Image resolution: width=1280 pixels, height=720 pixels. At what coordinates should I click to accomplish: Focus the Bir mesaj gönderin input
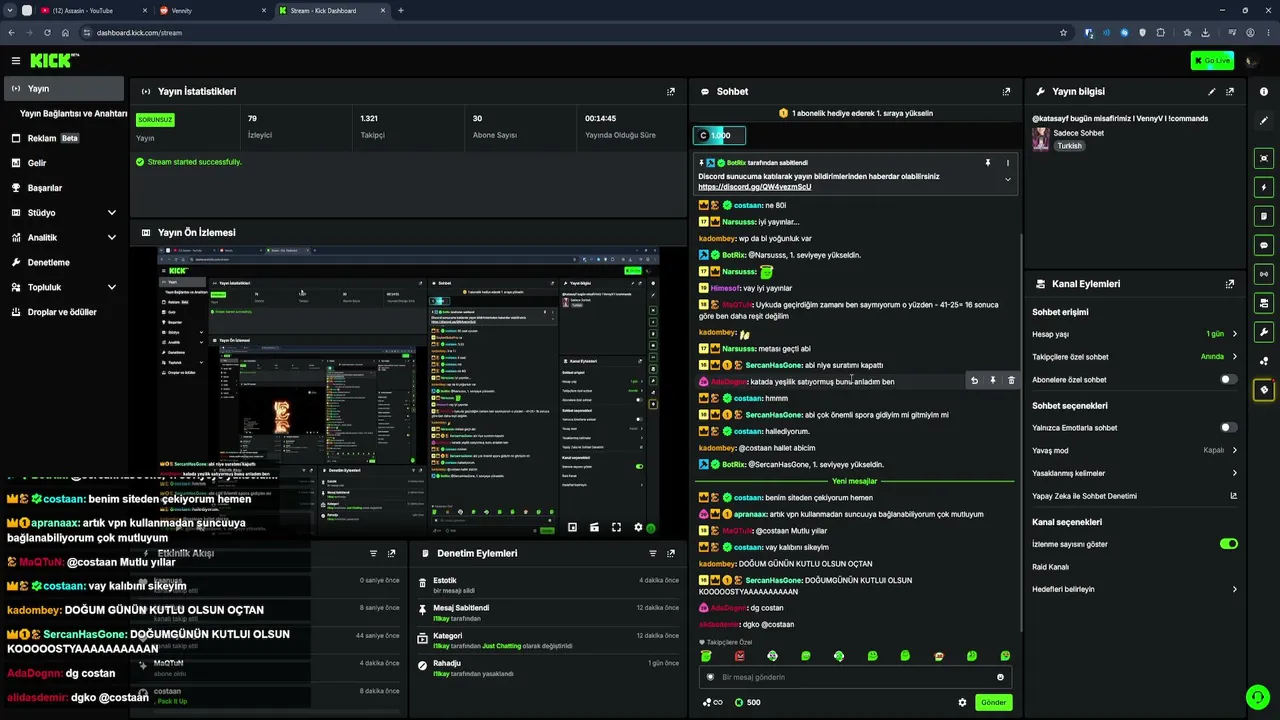pos(855,677)
